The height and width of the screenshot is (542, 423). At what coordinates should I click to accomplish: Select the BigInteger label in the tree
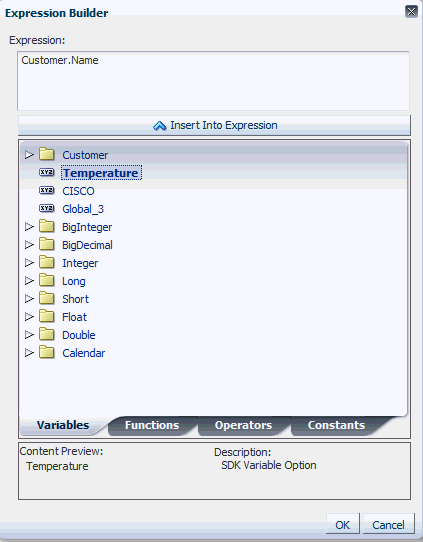pos(87,227)
